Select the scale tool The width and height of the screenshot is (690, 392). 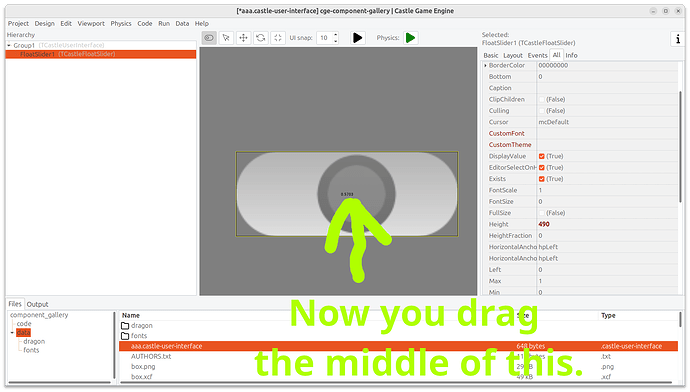tap(278, 38)
